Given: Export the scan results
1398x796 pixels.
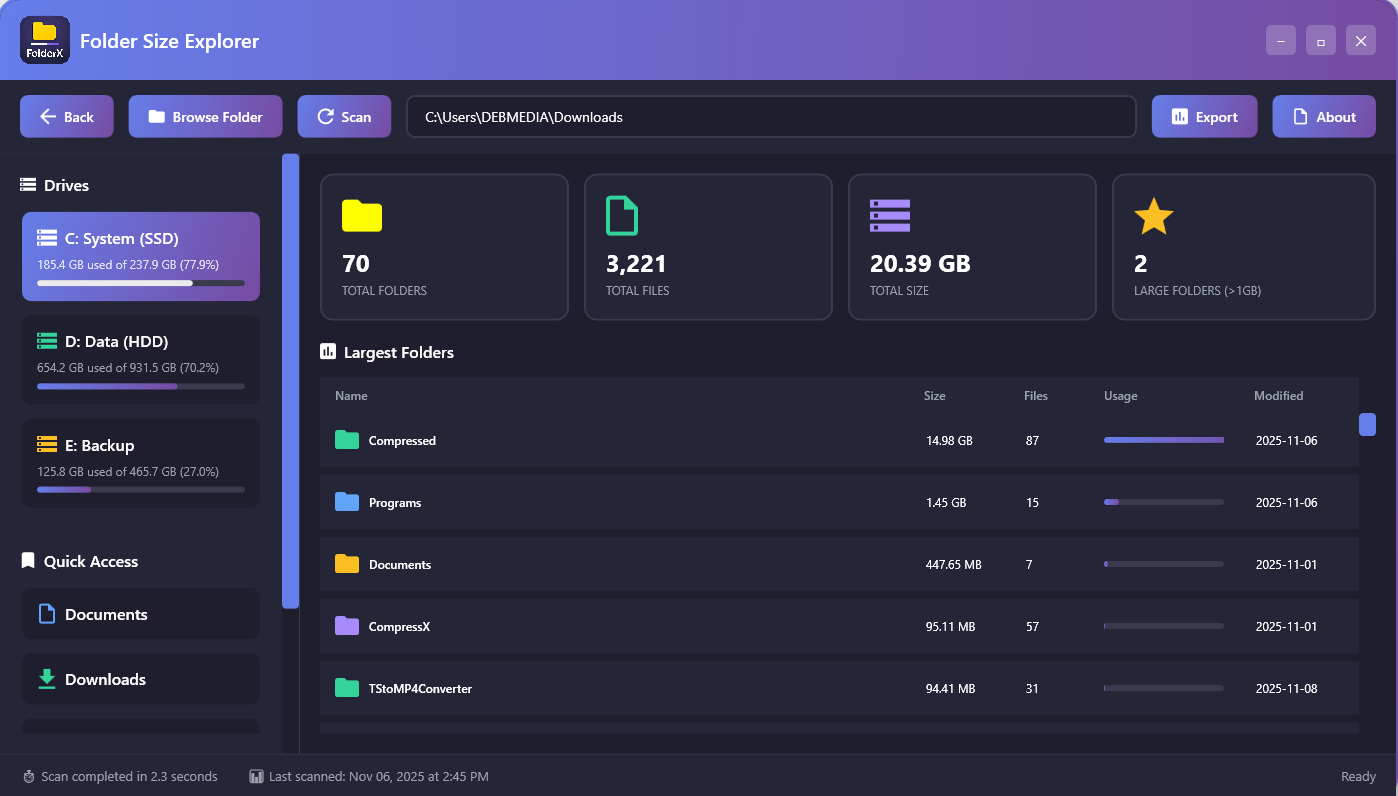Looking at the screenshot, I should (1204, 116).
